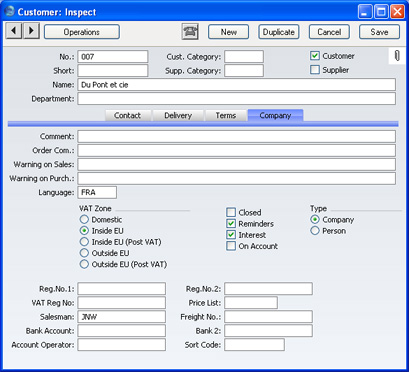Toggle the Interest checkbox
409x372 pixels.
coord(231,235)
